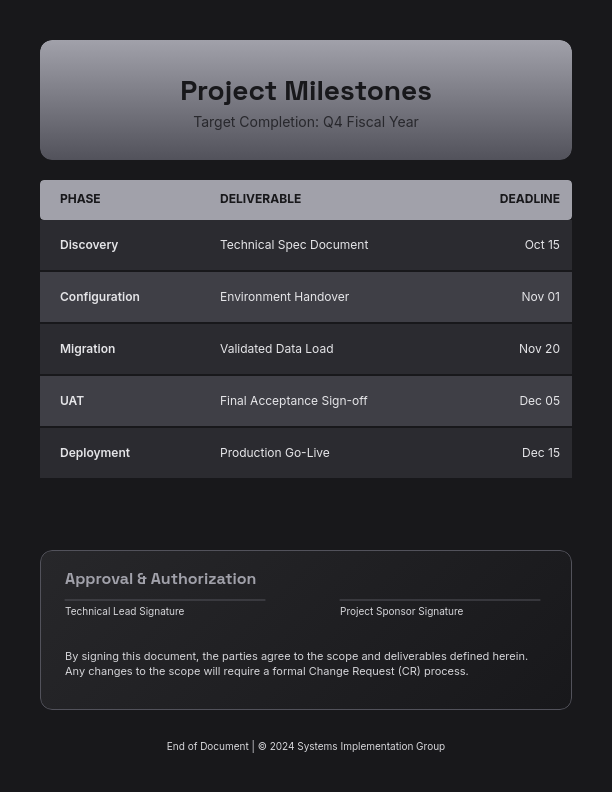Select the Discovery phase row label

point(89,245)
